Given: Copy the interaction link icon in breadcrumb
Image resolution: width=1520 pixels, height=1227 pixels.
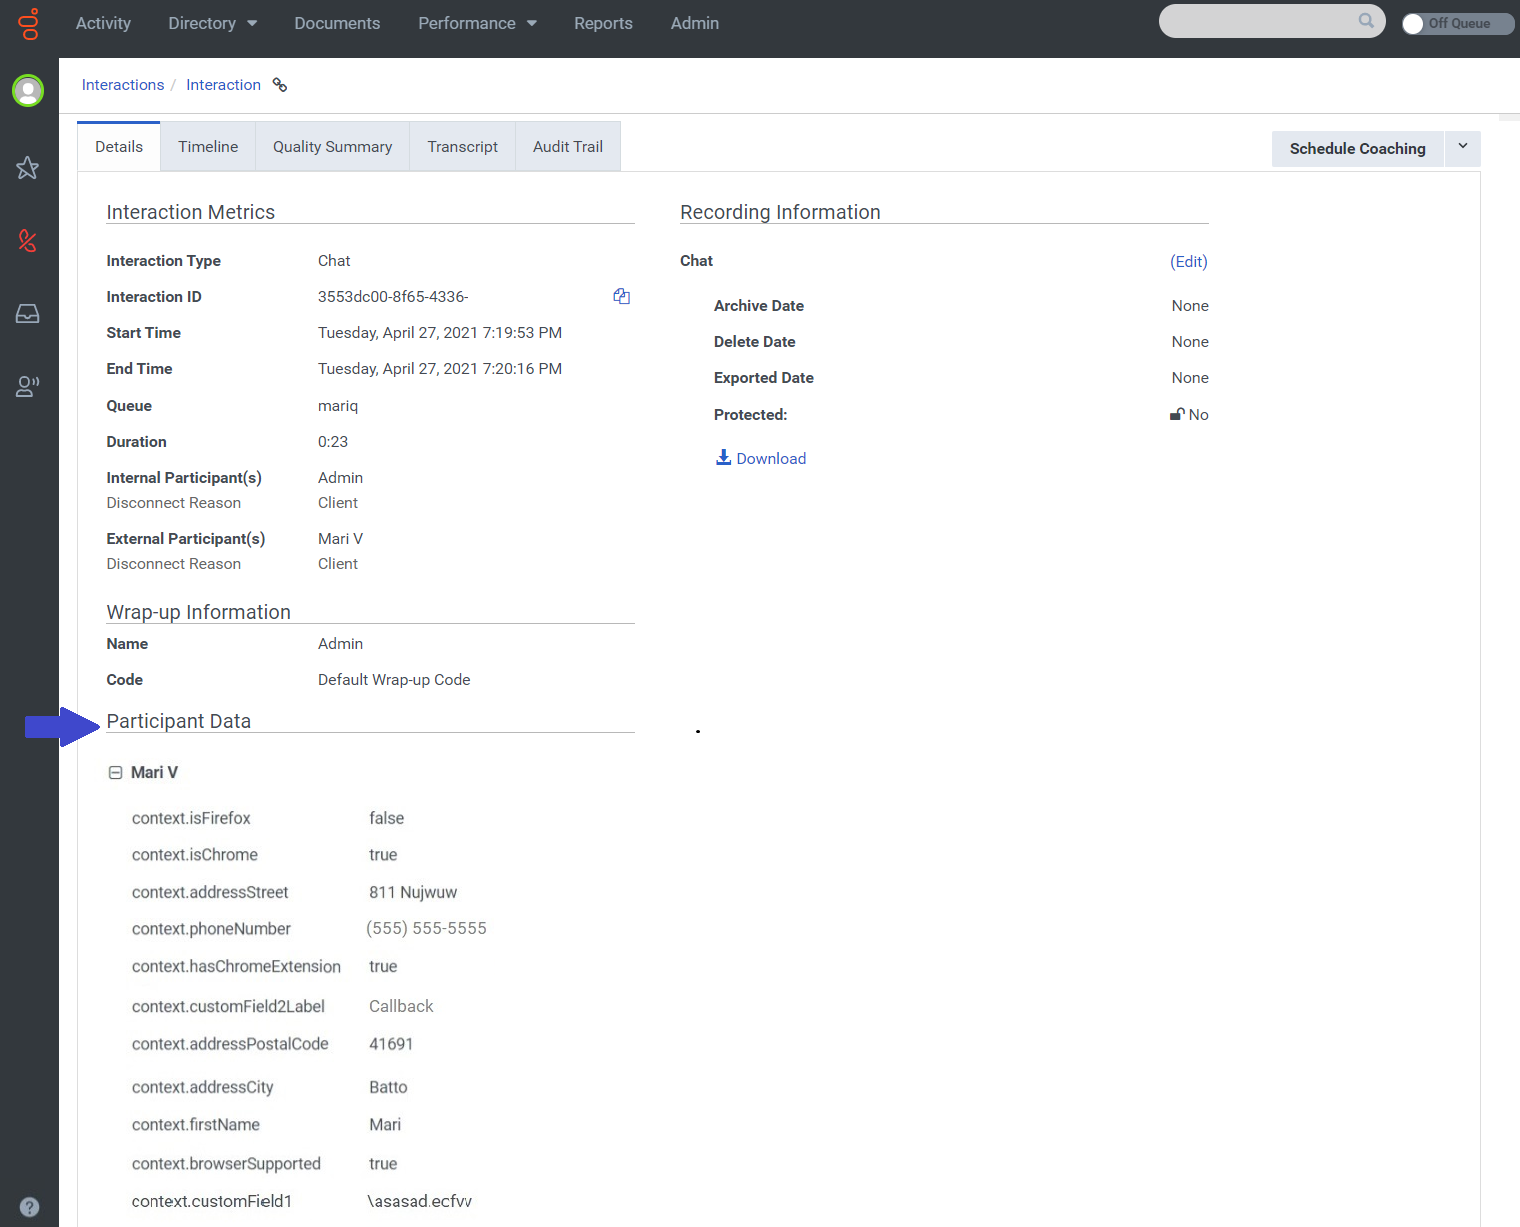Looking at the screenshot, I should pyautogui.click(x=280, y=85).
